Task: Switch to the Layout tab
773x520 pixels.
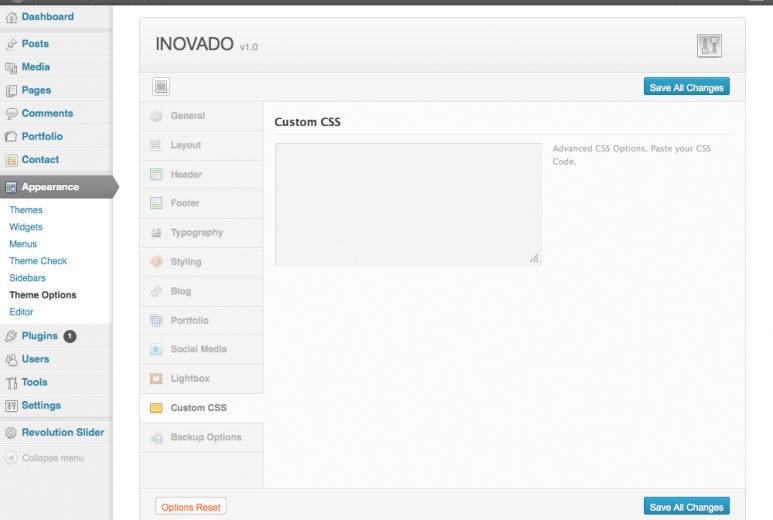Action: (x=202, y=145)
